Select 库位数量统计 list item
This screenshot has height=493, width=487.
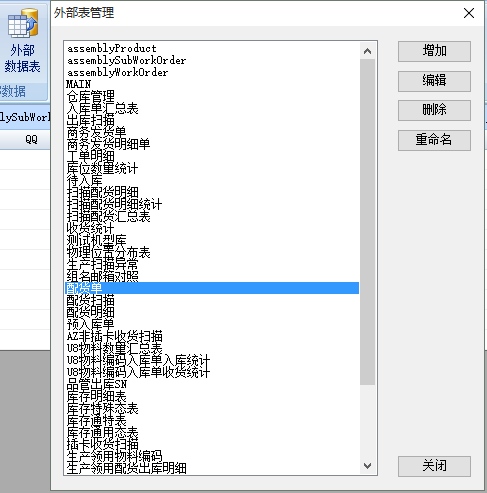[102, 168]
